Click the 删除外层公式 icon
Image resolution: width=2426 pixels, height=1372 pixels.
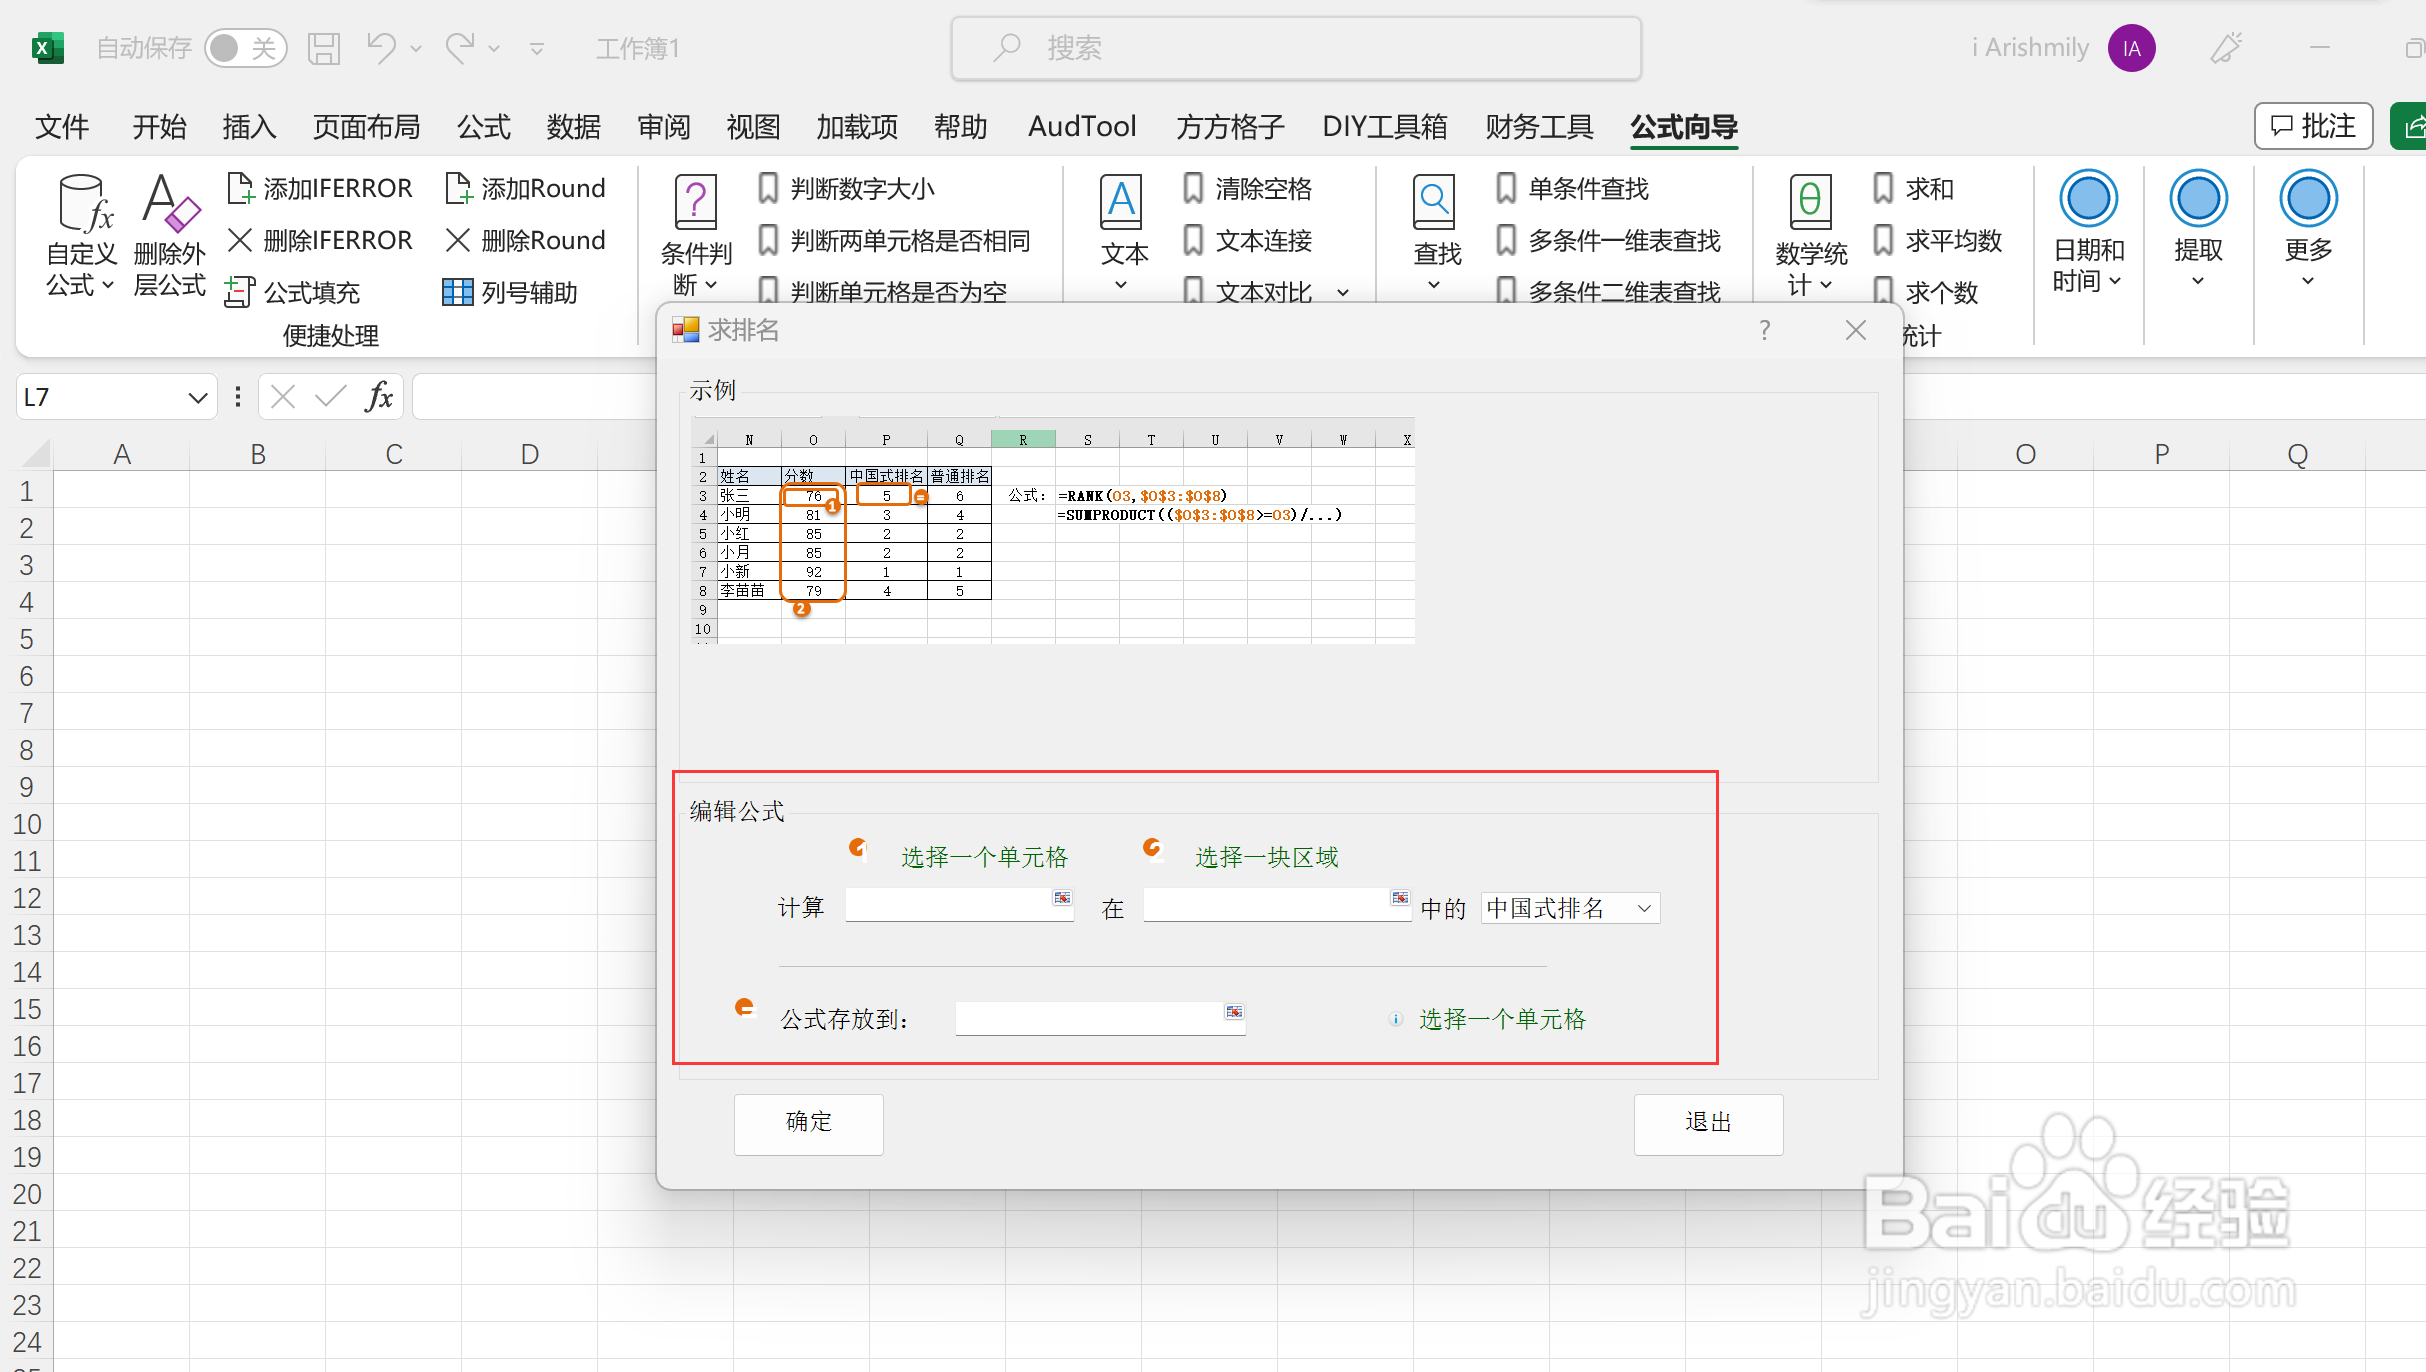coord(169,203)
